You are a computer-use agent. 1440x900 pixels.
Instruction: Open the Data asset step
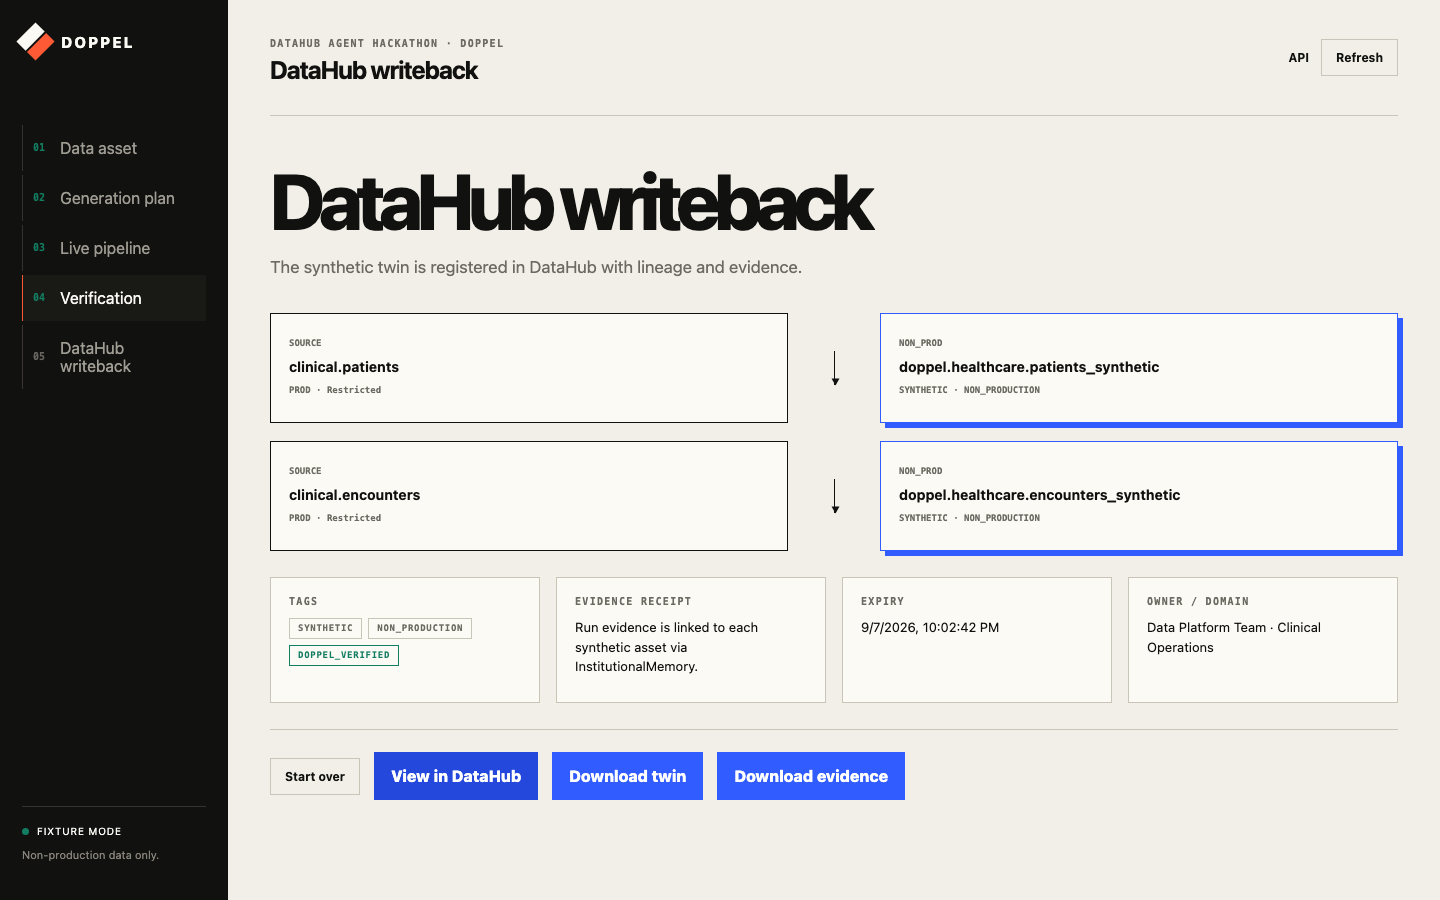click(x=114, y=148)
